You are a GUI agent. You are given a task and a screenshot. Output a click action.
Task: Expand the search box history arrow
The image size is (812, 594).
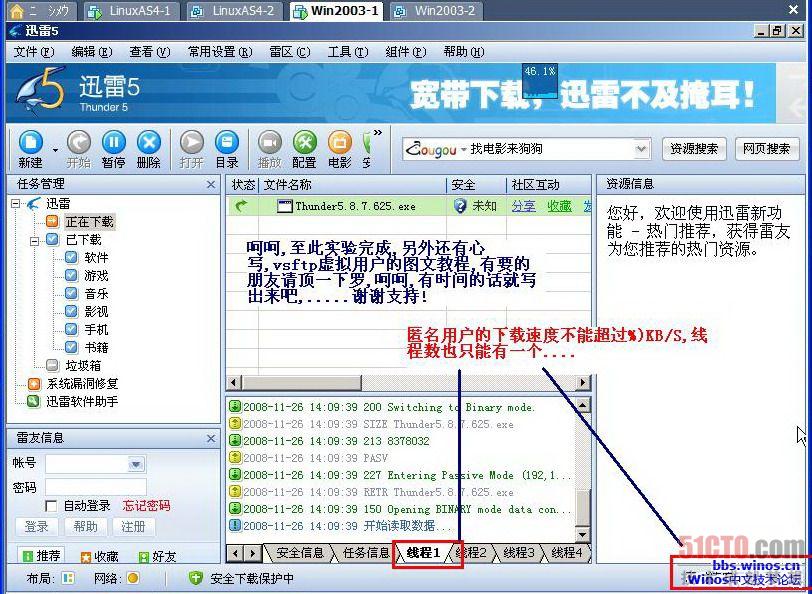(x=641, y=149)
